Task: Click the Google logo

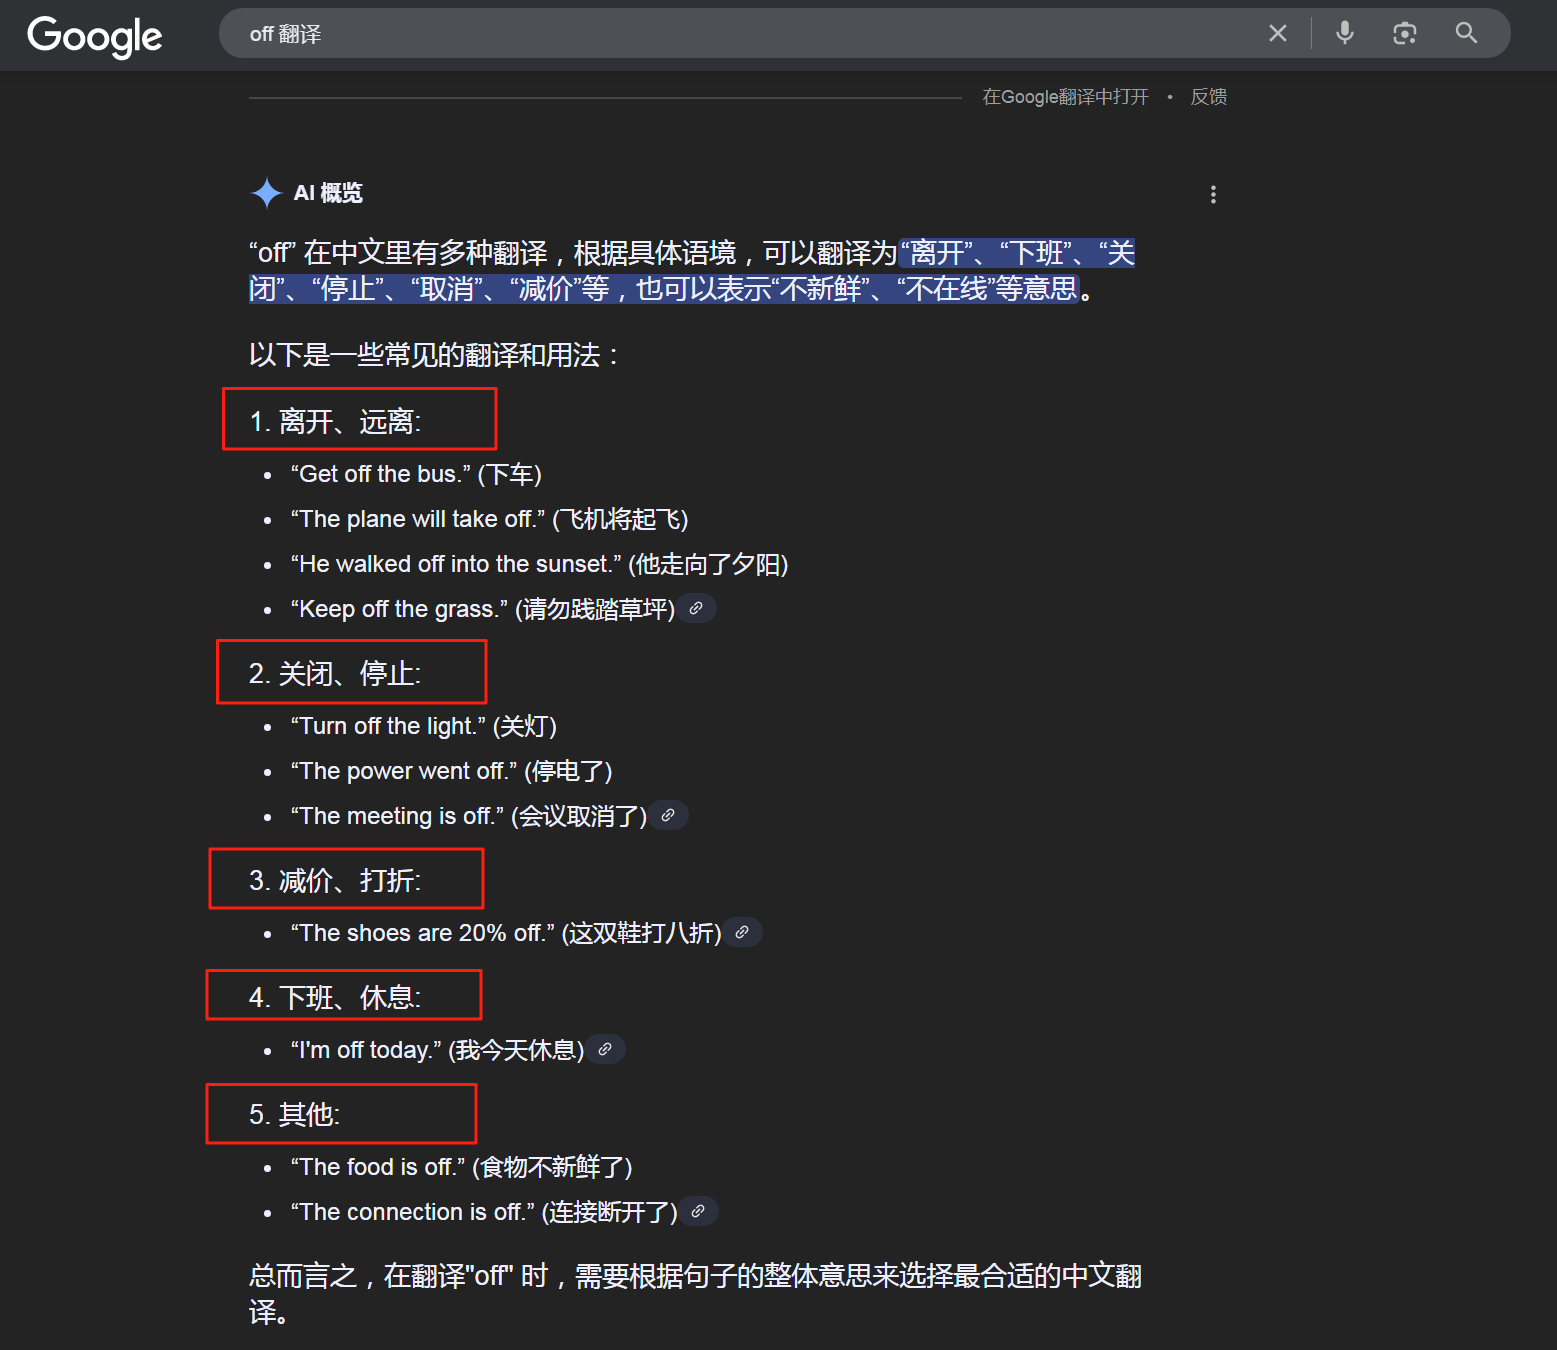Action: click(93, 36)
